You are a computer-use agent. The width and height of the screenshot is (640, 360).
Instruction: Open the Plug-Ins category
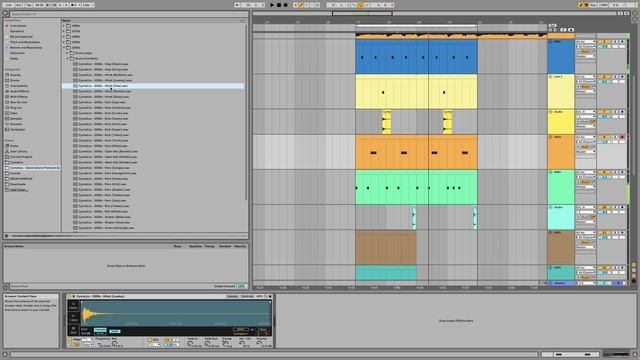coord(16,108)
